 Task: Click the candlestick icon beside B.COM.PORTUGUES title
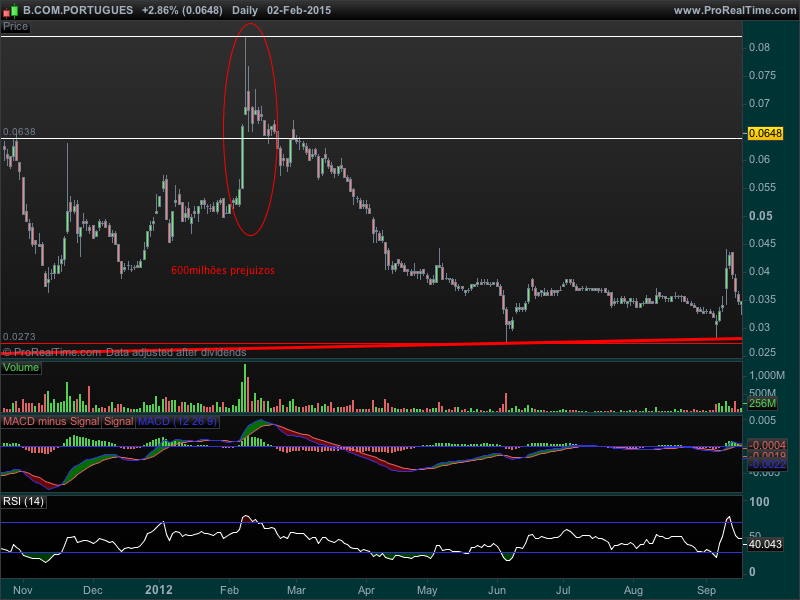(x=11, y=10)
